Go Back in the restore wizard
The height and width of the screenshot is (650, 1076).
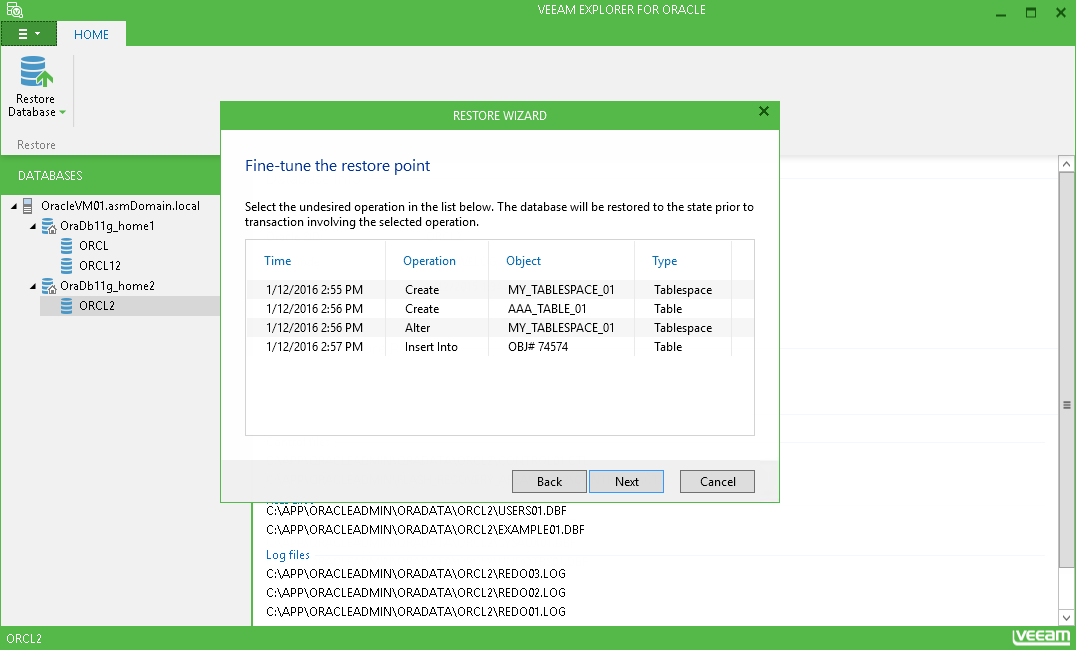point(549,481)
